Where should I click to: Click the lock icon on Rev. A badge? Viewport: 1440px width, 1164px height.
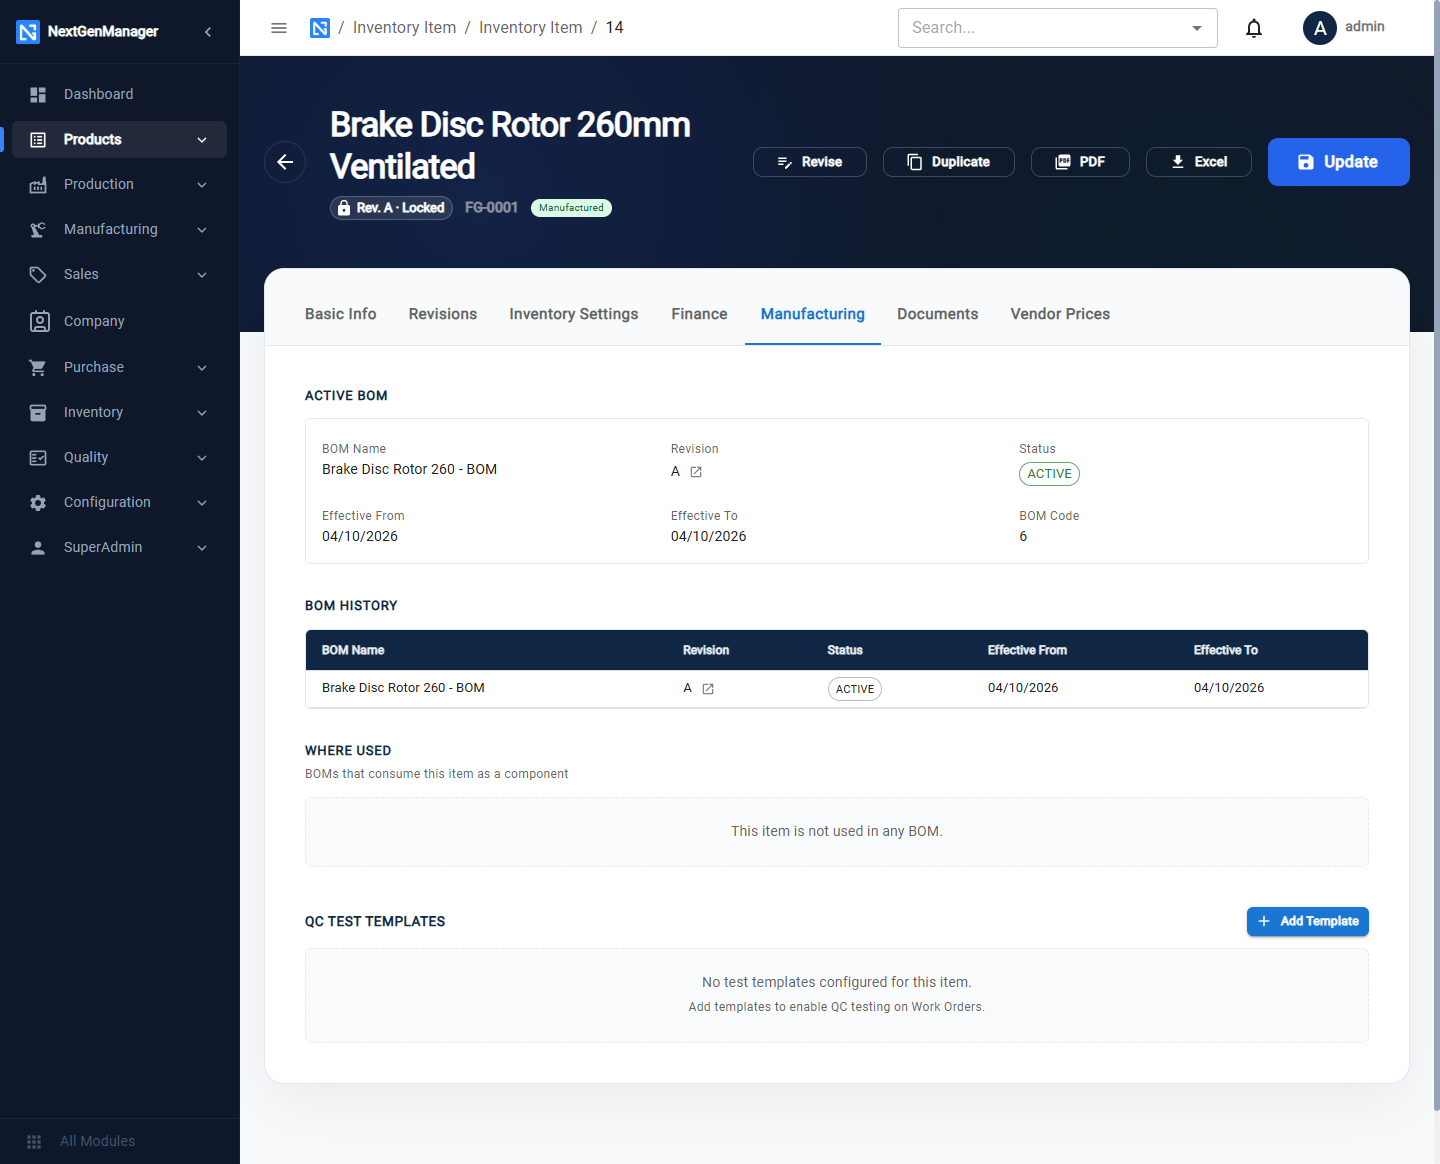click(x=344, y=208)
